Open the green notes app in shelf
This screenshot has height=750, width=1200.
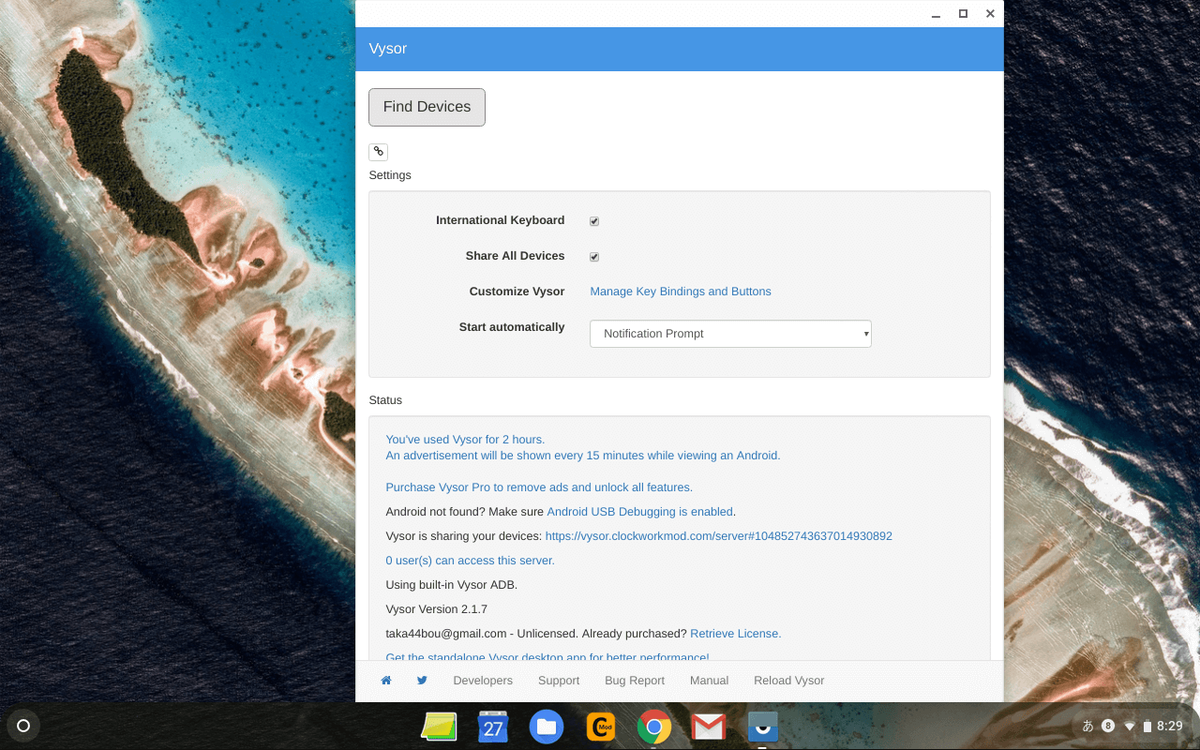coord(439,726)
